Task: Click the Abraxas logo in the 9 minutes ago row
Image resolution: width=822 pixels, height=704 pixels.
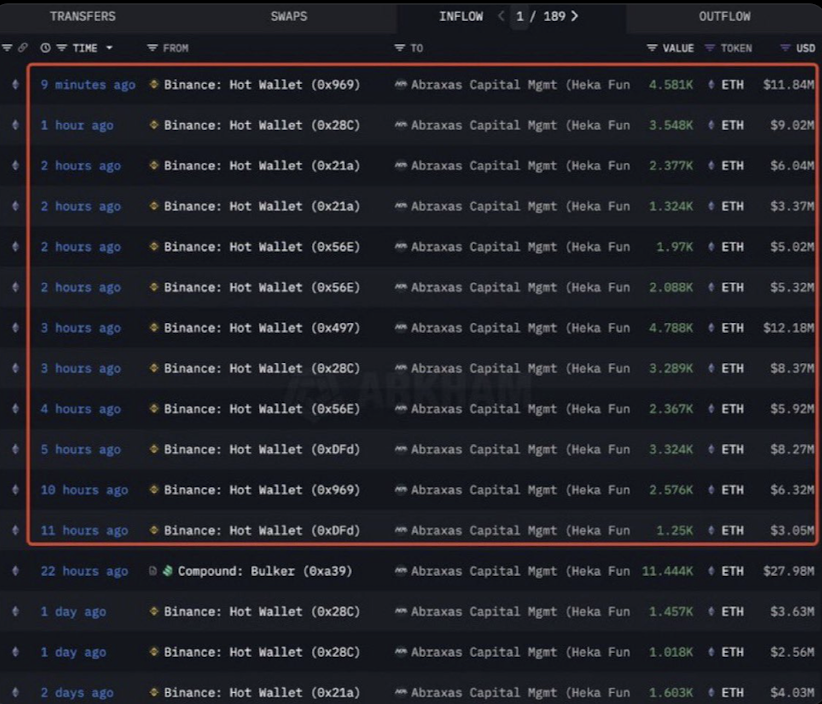Action: coord(401,84)
